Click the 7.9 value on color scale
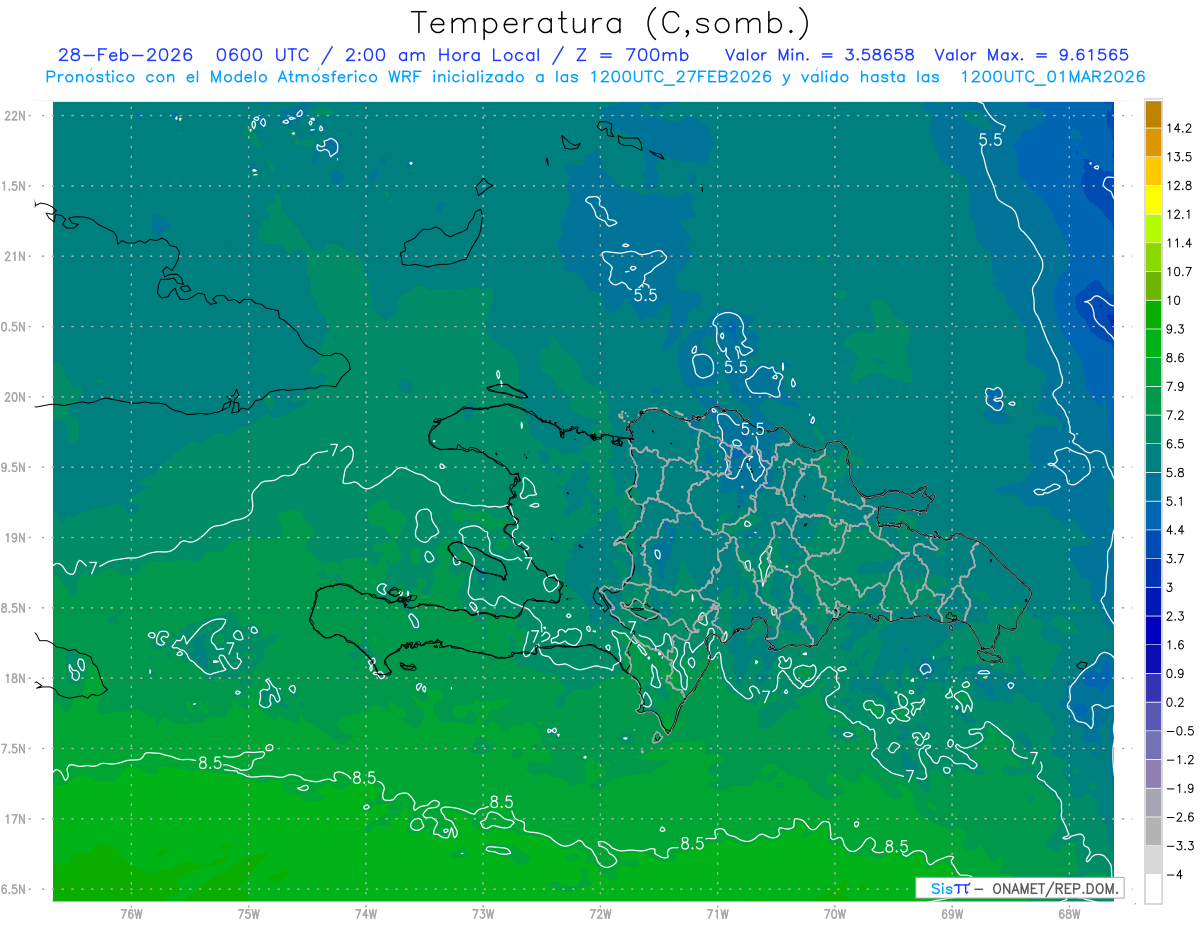 click(x=1177, y=386)
